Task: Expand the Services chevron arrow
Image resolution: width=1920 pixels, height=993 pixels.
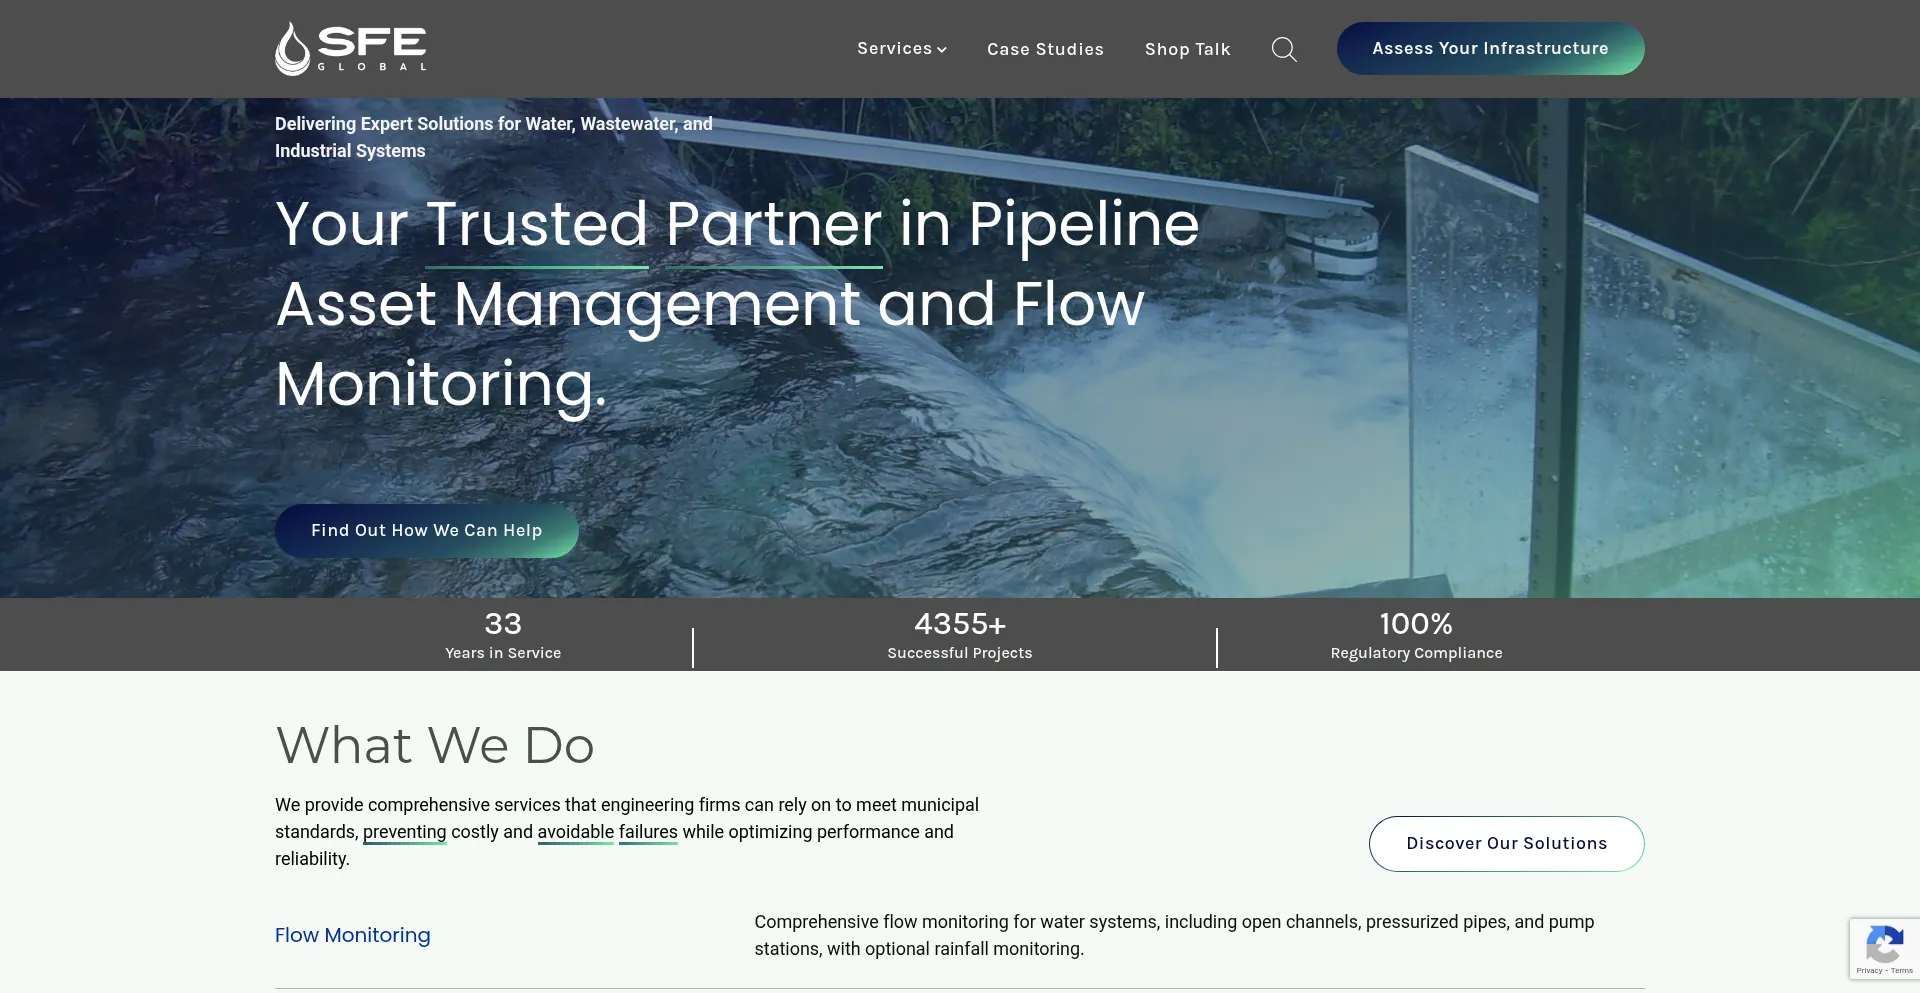Action: point(942,50)
